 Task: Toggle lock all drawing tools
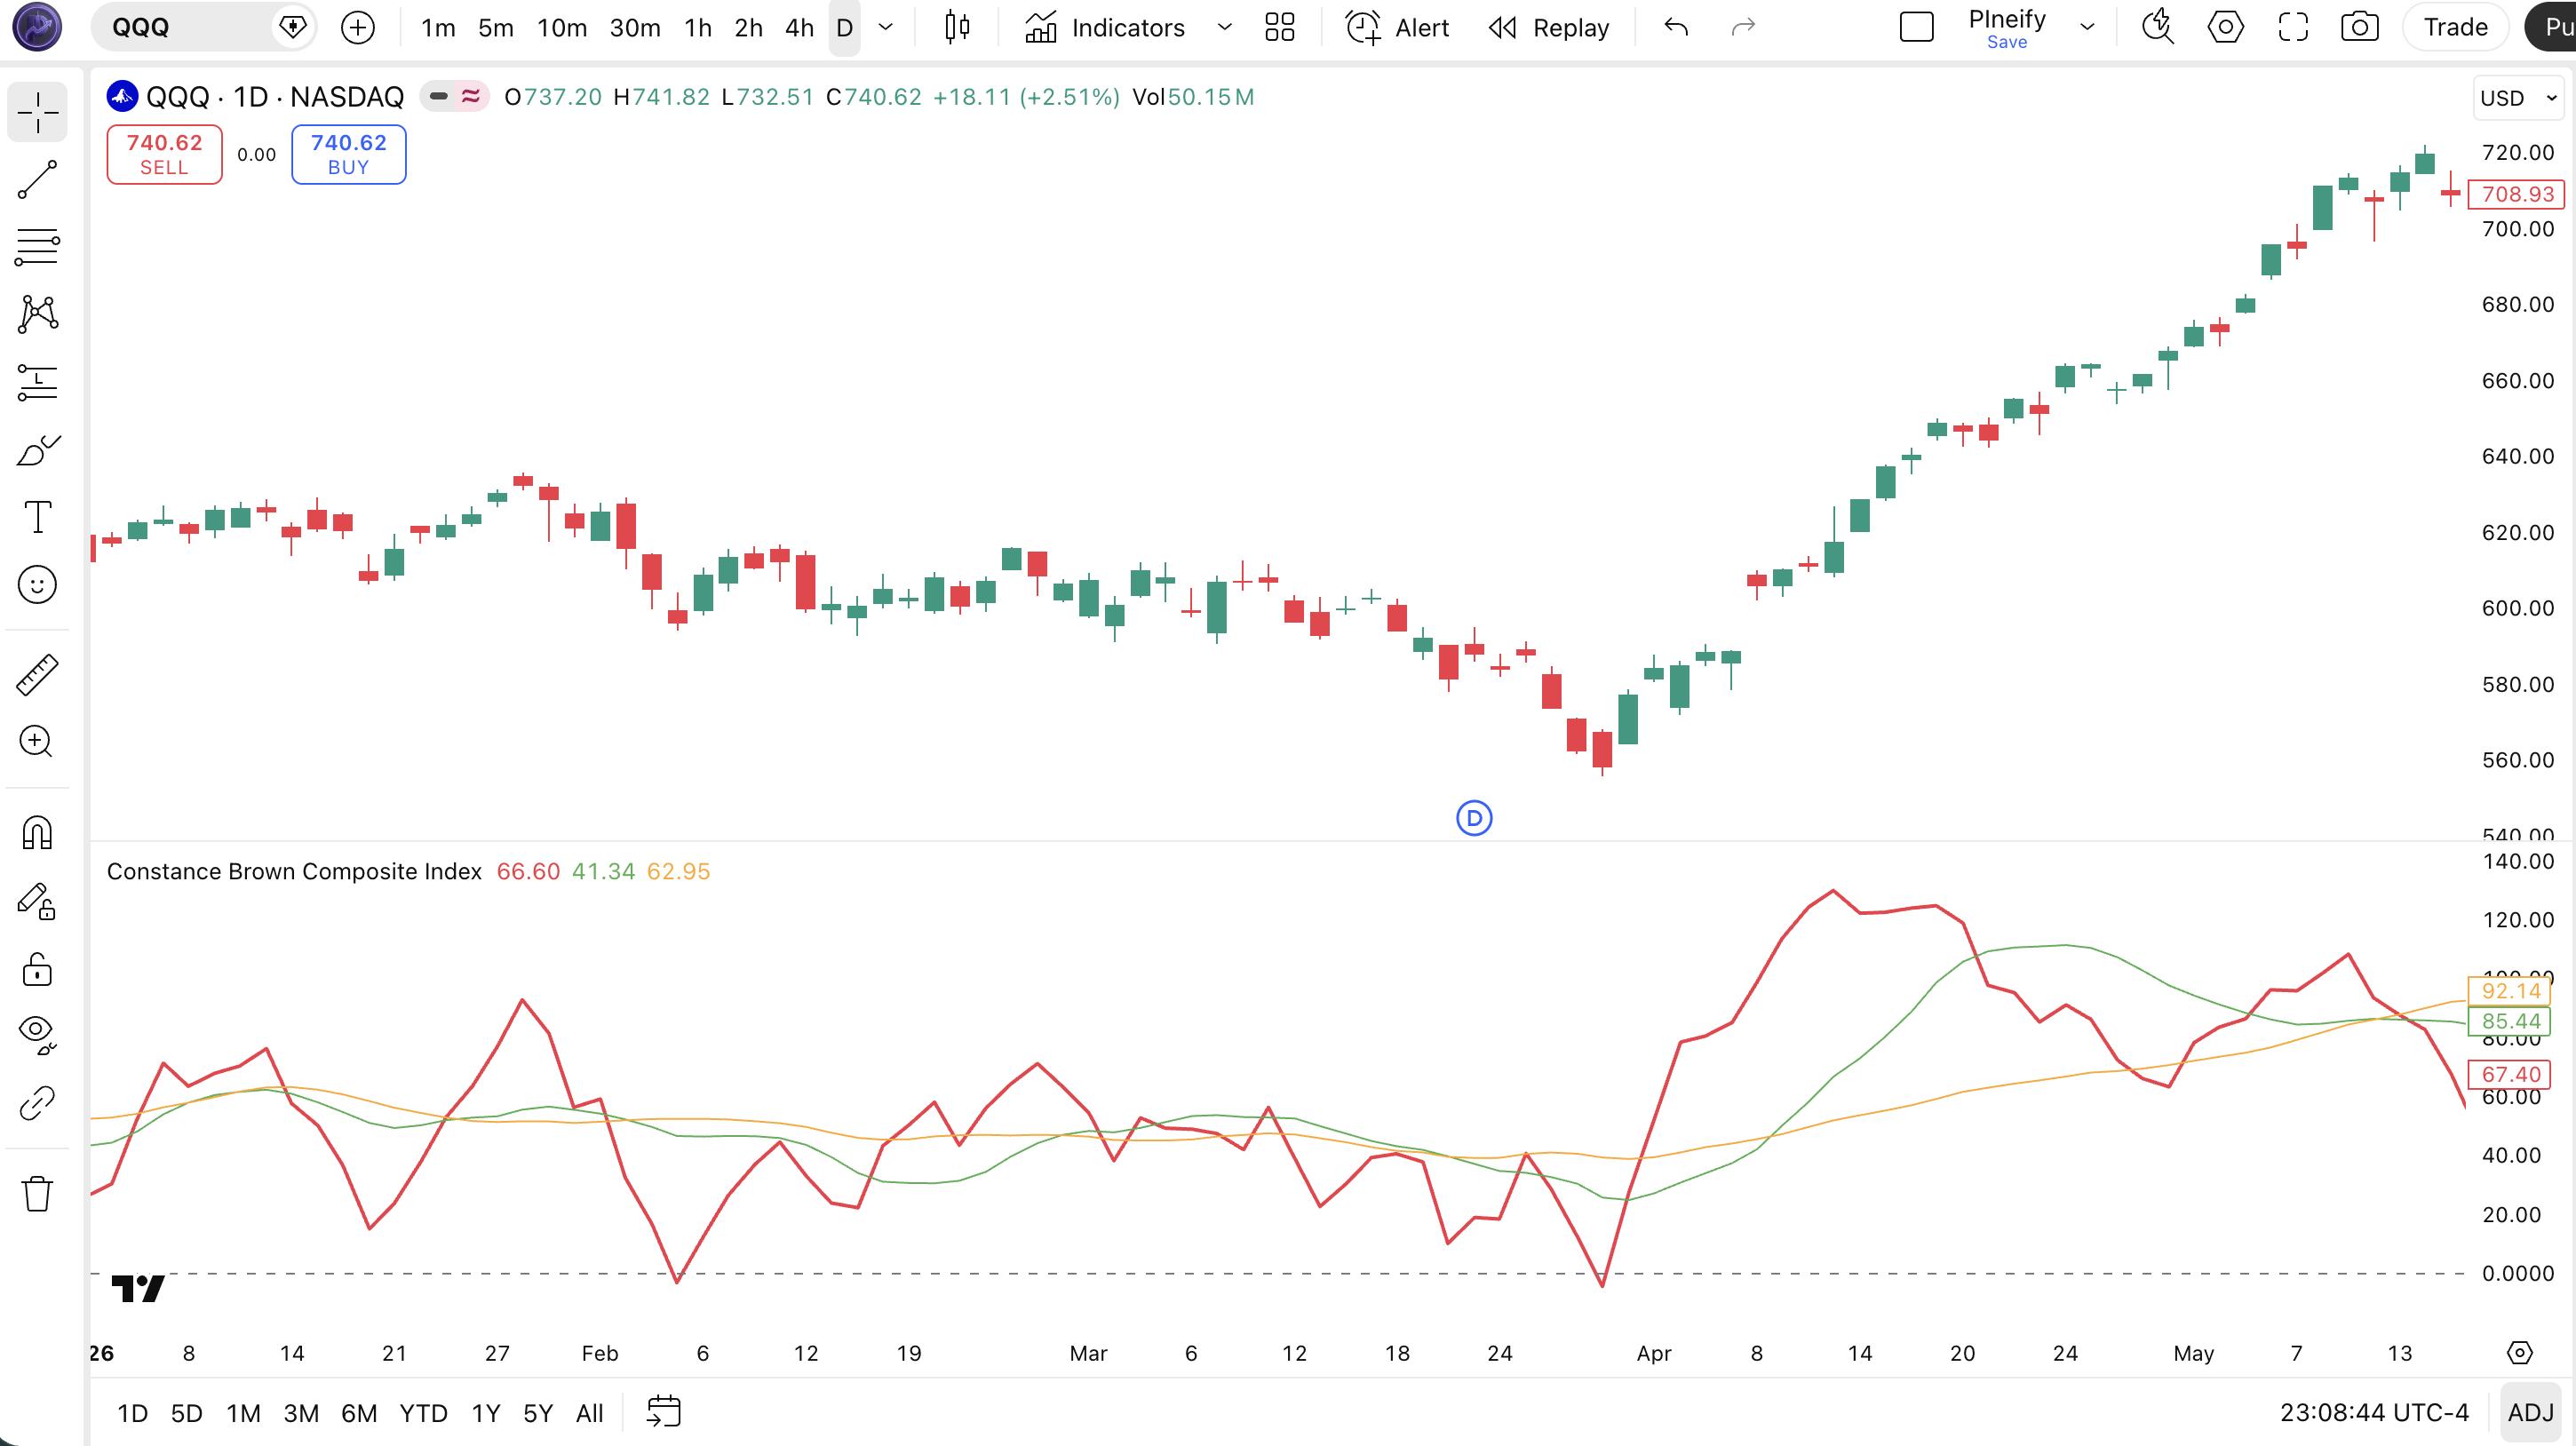pos(37,969)
